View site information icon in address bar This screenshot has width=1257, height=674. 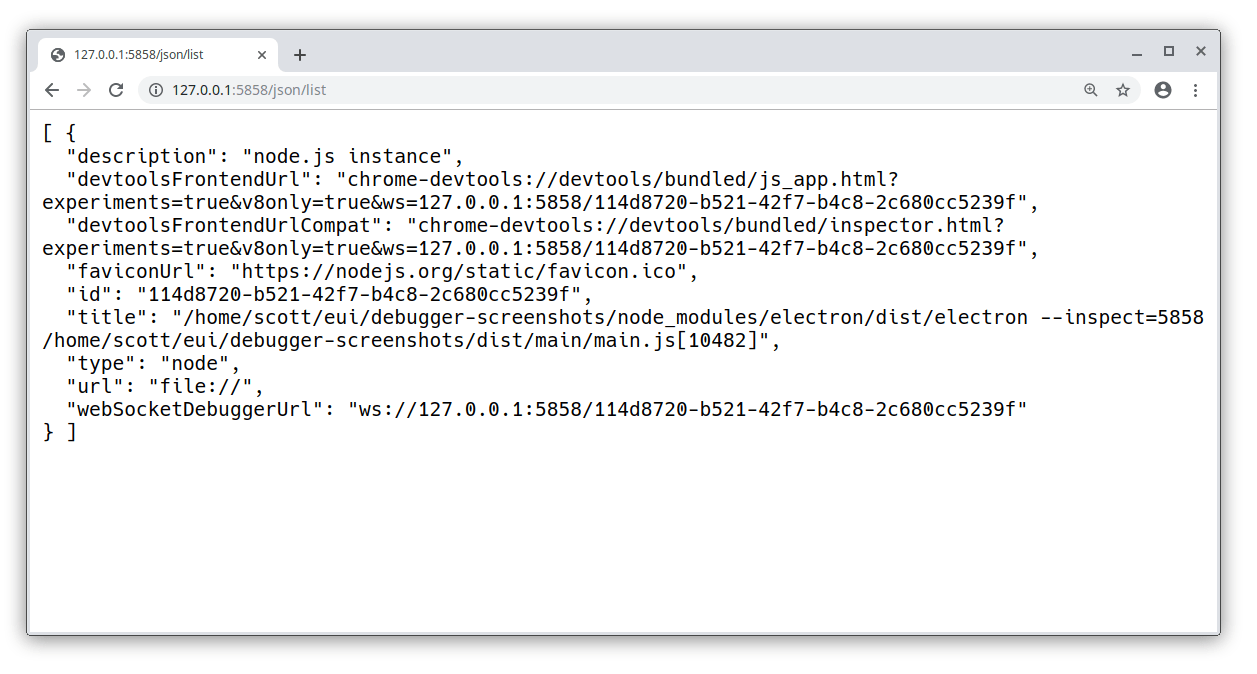(x=155, y=90)
